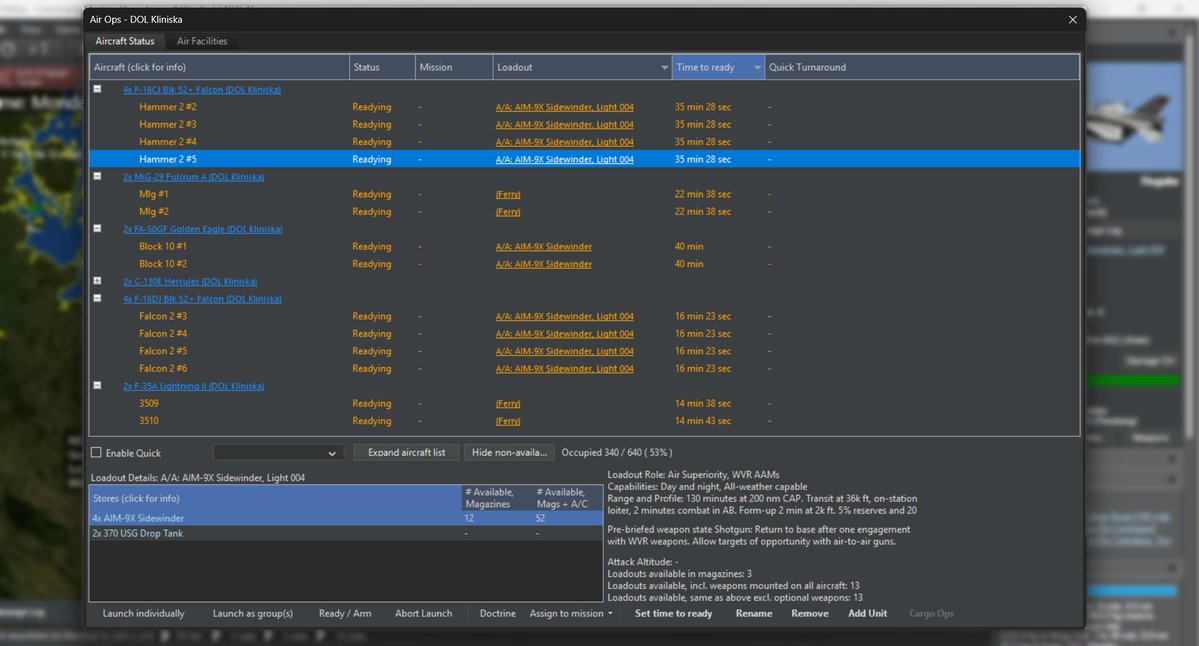Click the Add Unit button
Image resolution: width=1199 pixels, height=646 pixels.
click(x=867, y=613)
